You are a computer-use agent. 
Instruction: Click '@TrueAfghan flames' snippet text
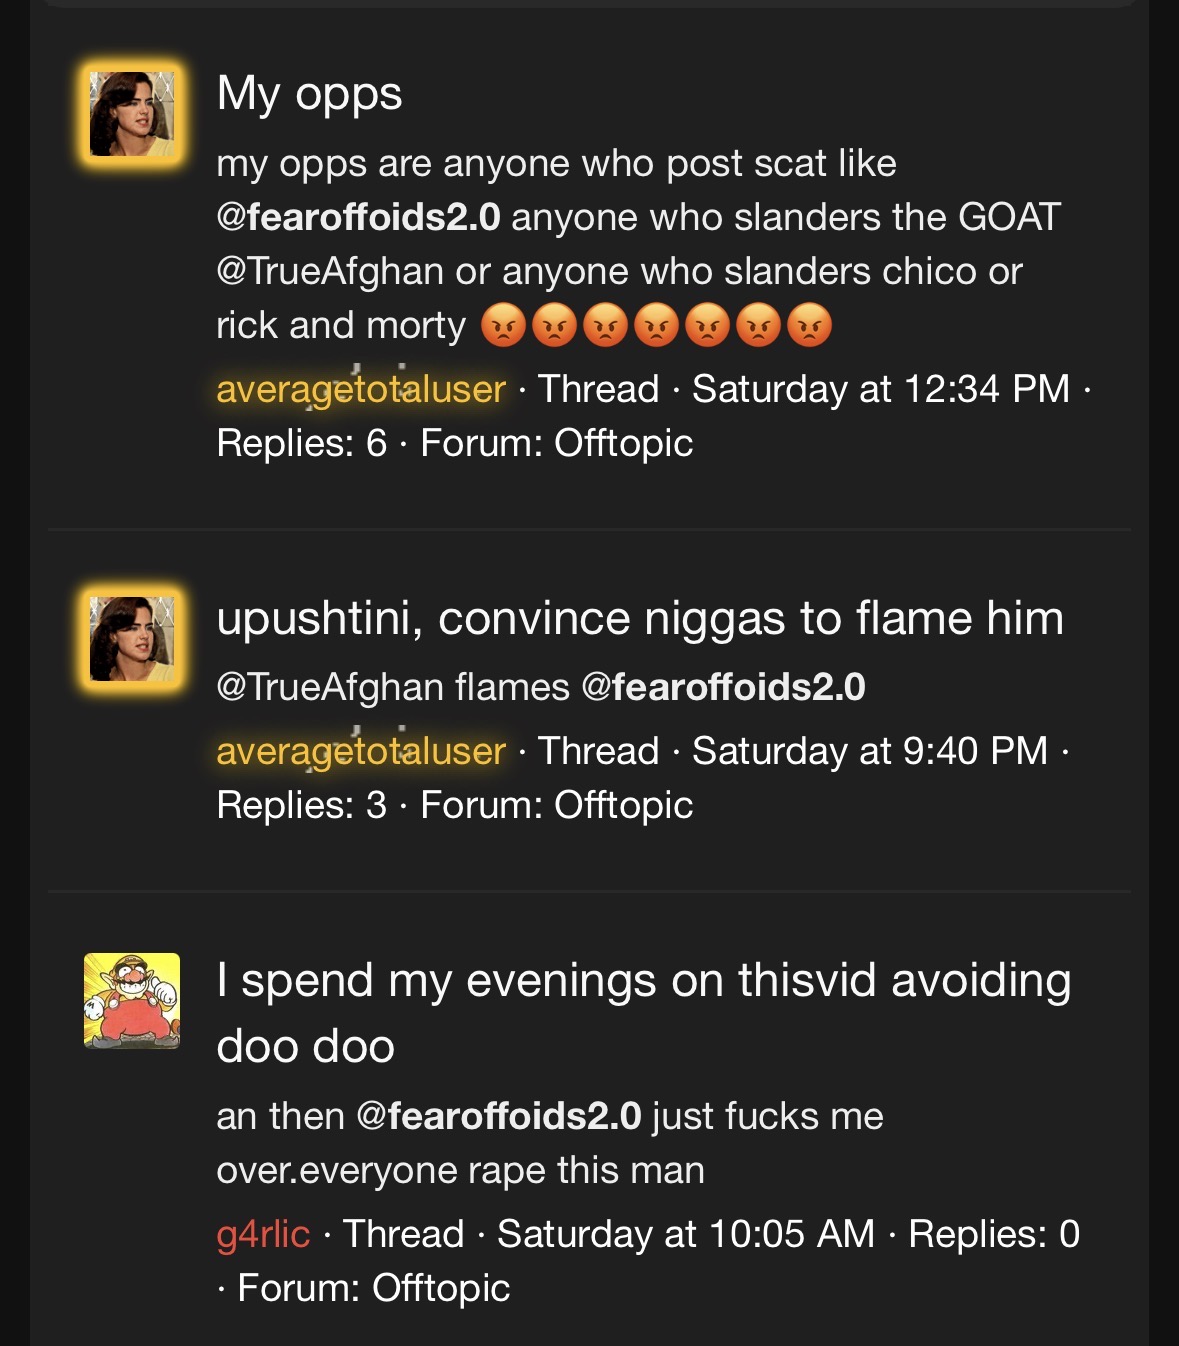tap(393, 687)
